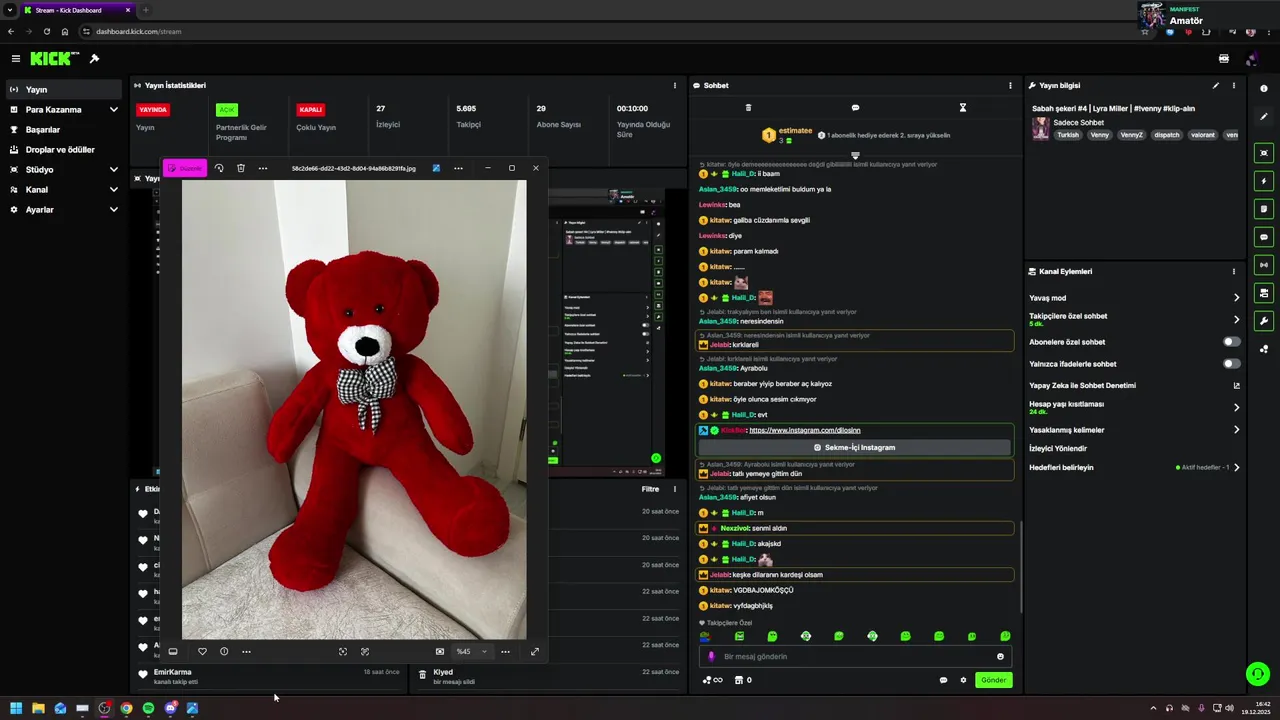Image resolution: width=1280 pixels, height=720 pixels.
Task: Open the hamburger menu next to the Kick logo
Action: tap(16, 59)
